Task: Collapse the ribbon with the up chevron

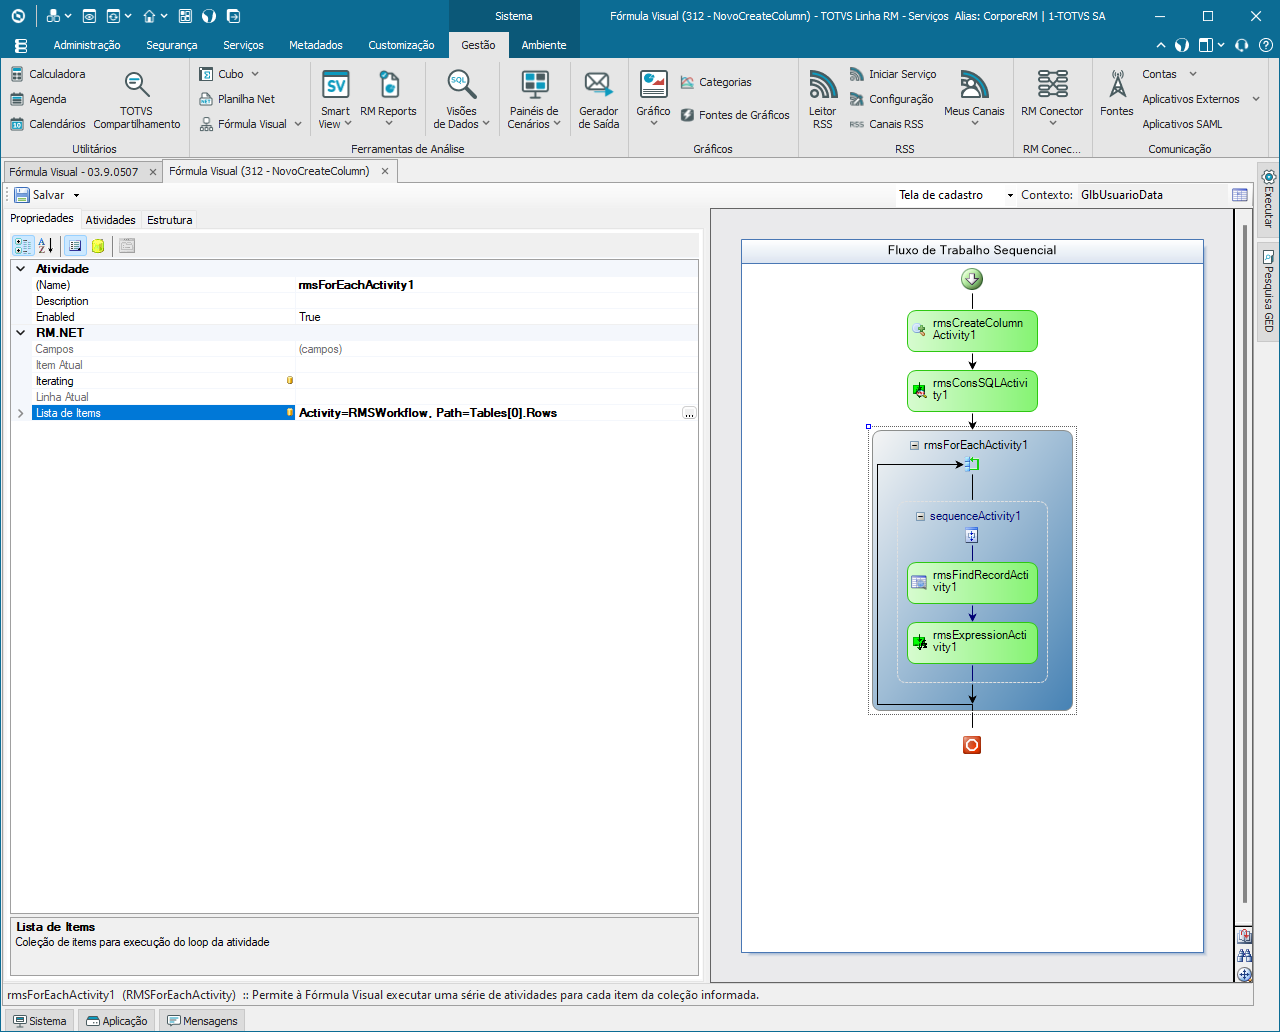Action: (x=1160, y=45)
